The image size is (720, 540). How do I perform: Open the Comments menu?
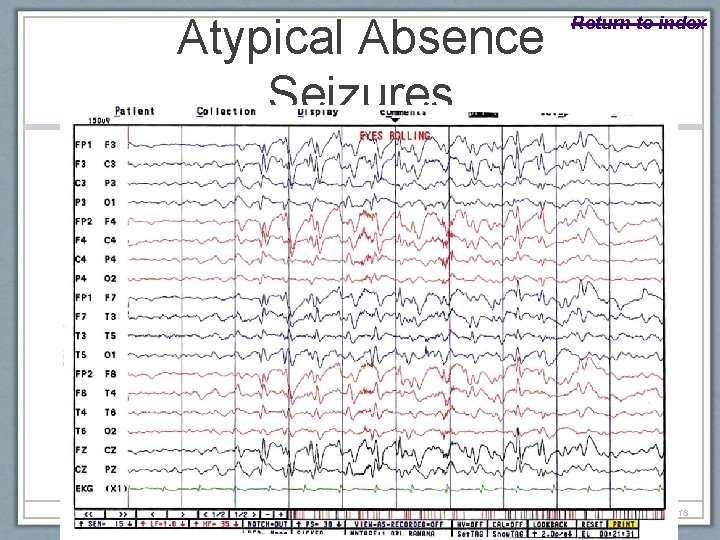click(x=403, y=112)
